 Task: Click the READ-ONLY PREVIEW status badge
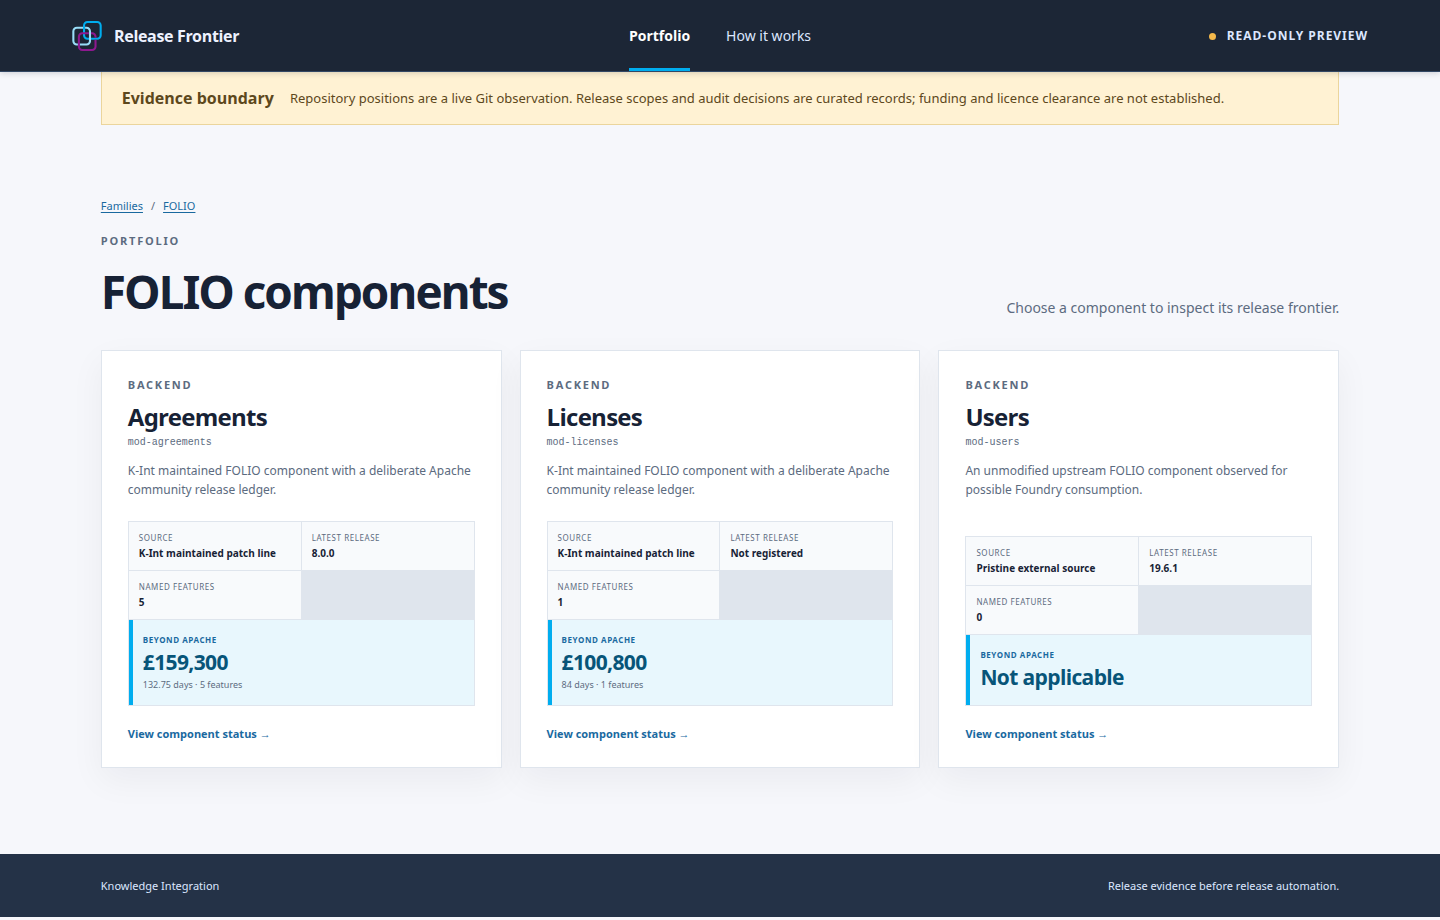[1288, 36]
